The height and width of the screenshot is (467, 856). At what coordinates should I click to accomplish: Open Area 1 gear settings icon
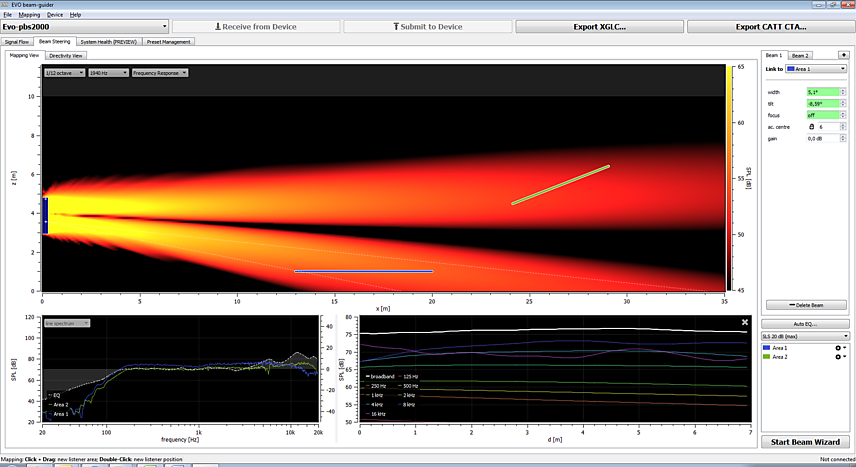838,348
